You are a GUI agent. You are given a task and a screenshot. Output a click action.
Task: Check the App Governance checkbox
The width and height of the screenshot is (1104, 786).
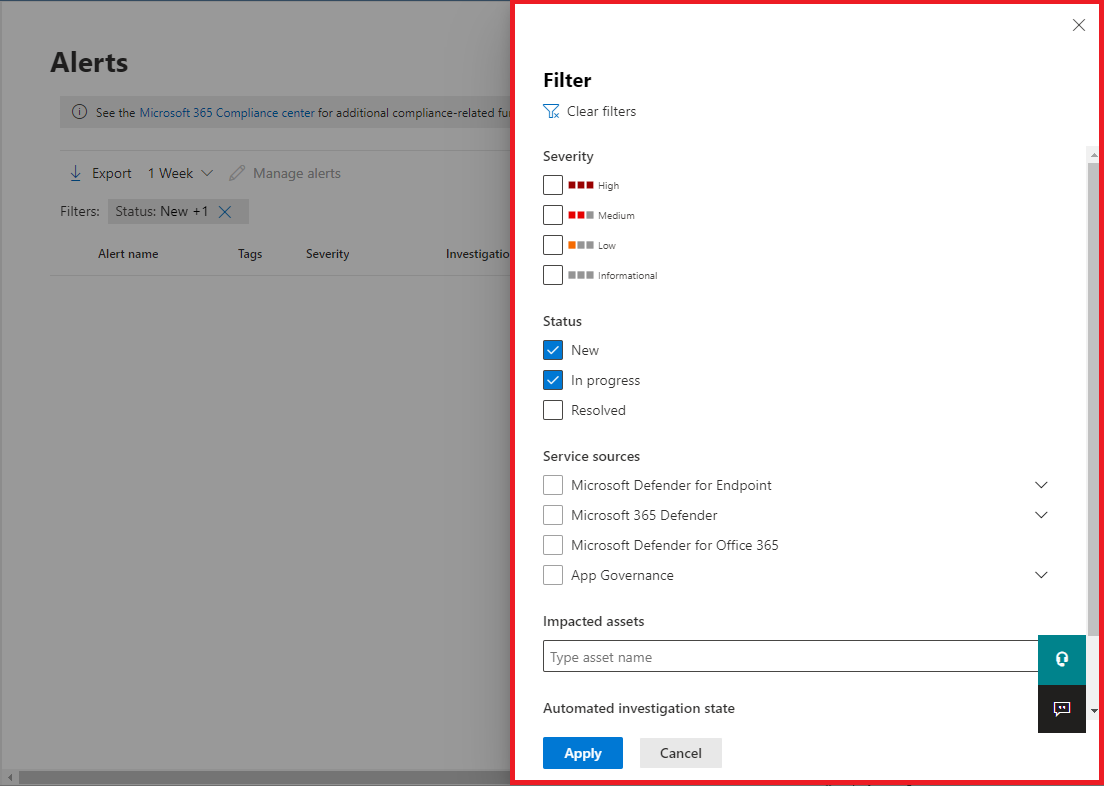click(553, 575)
